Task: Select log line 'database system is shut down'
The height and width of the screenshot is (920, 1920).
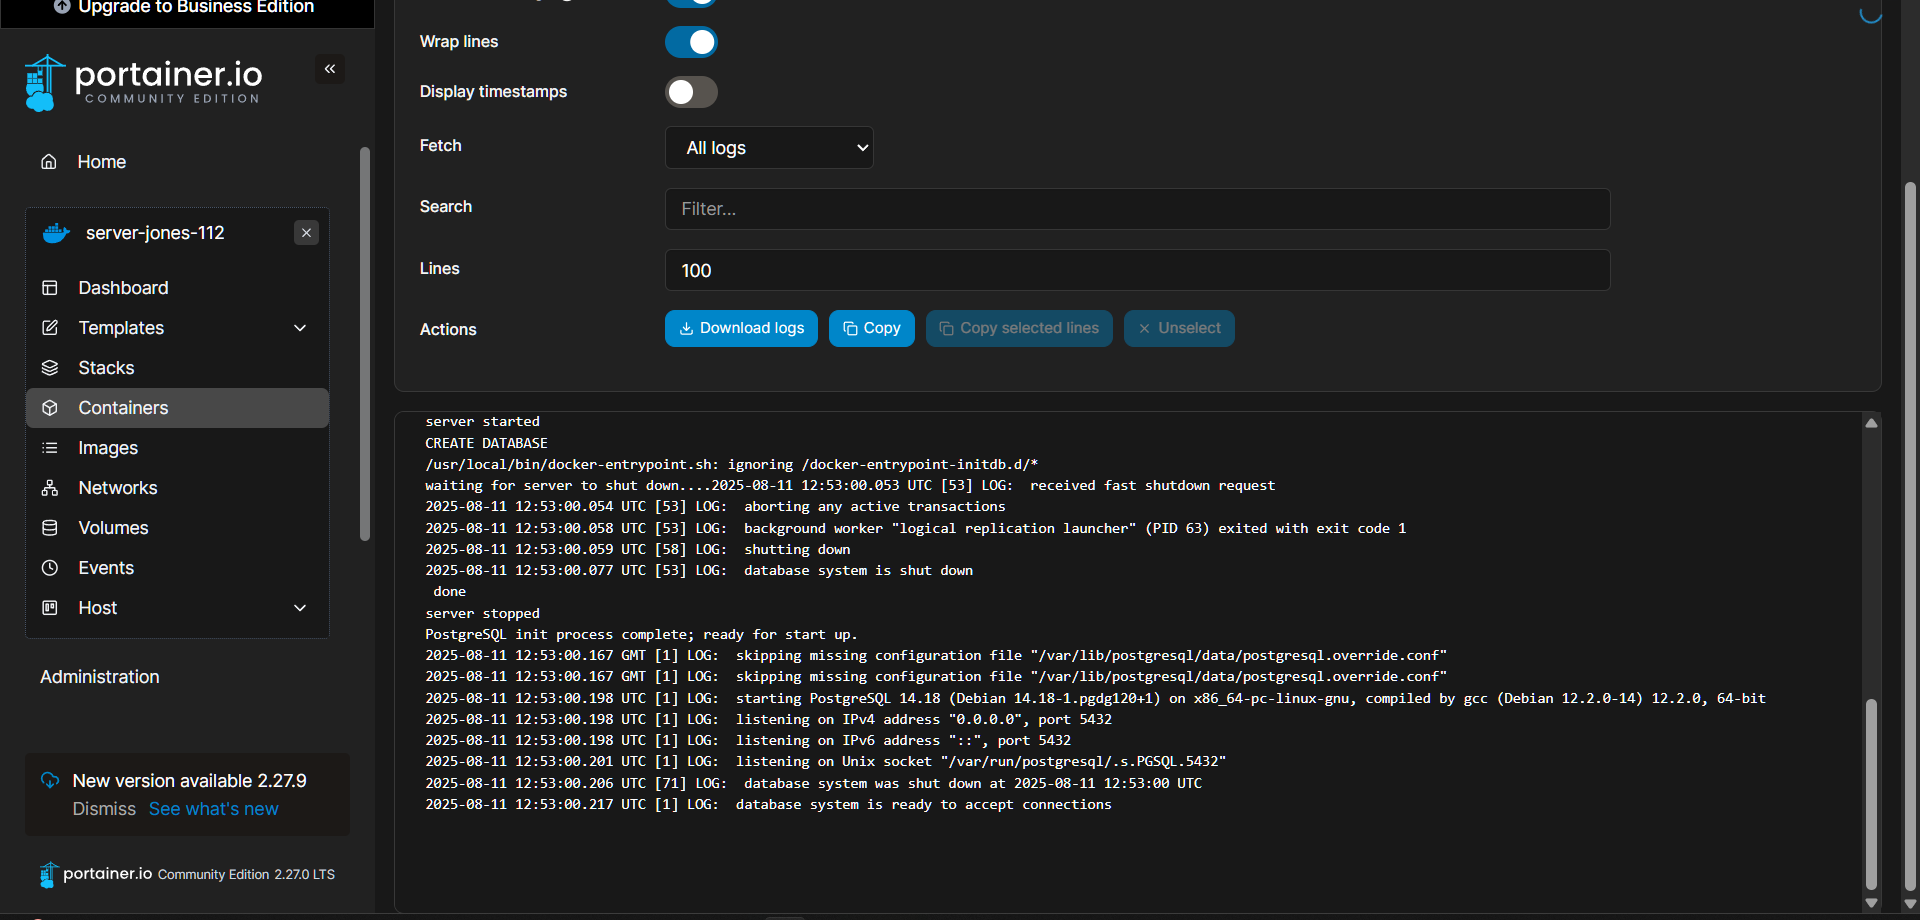Action: click(699, 570)
